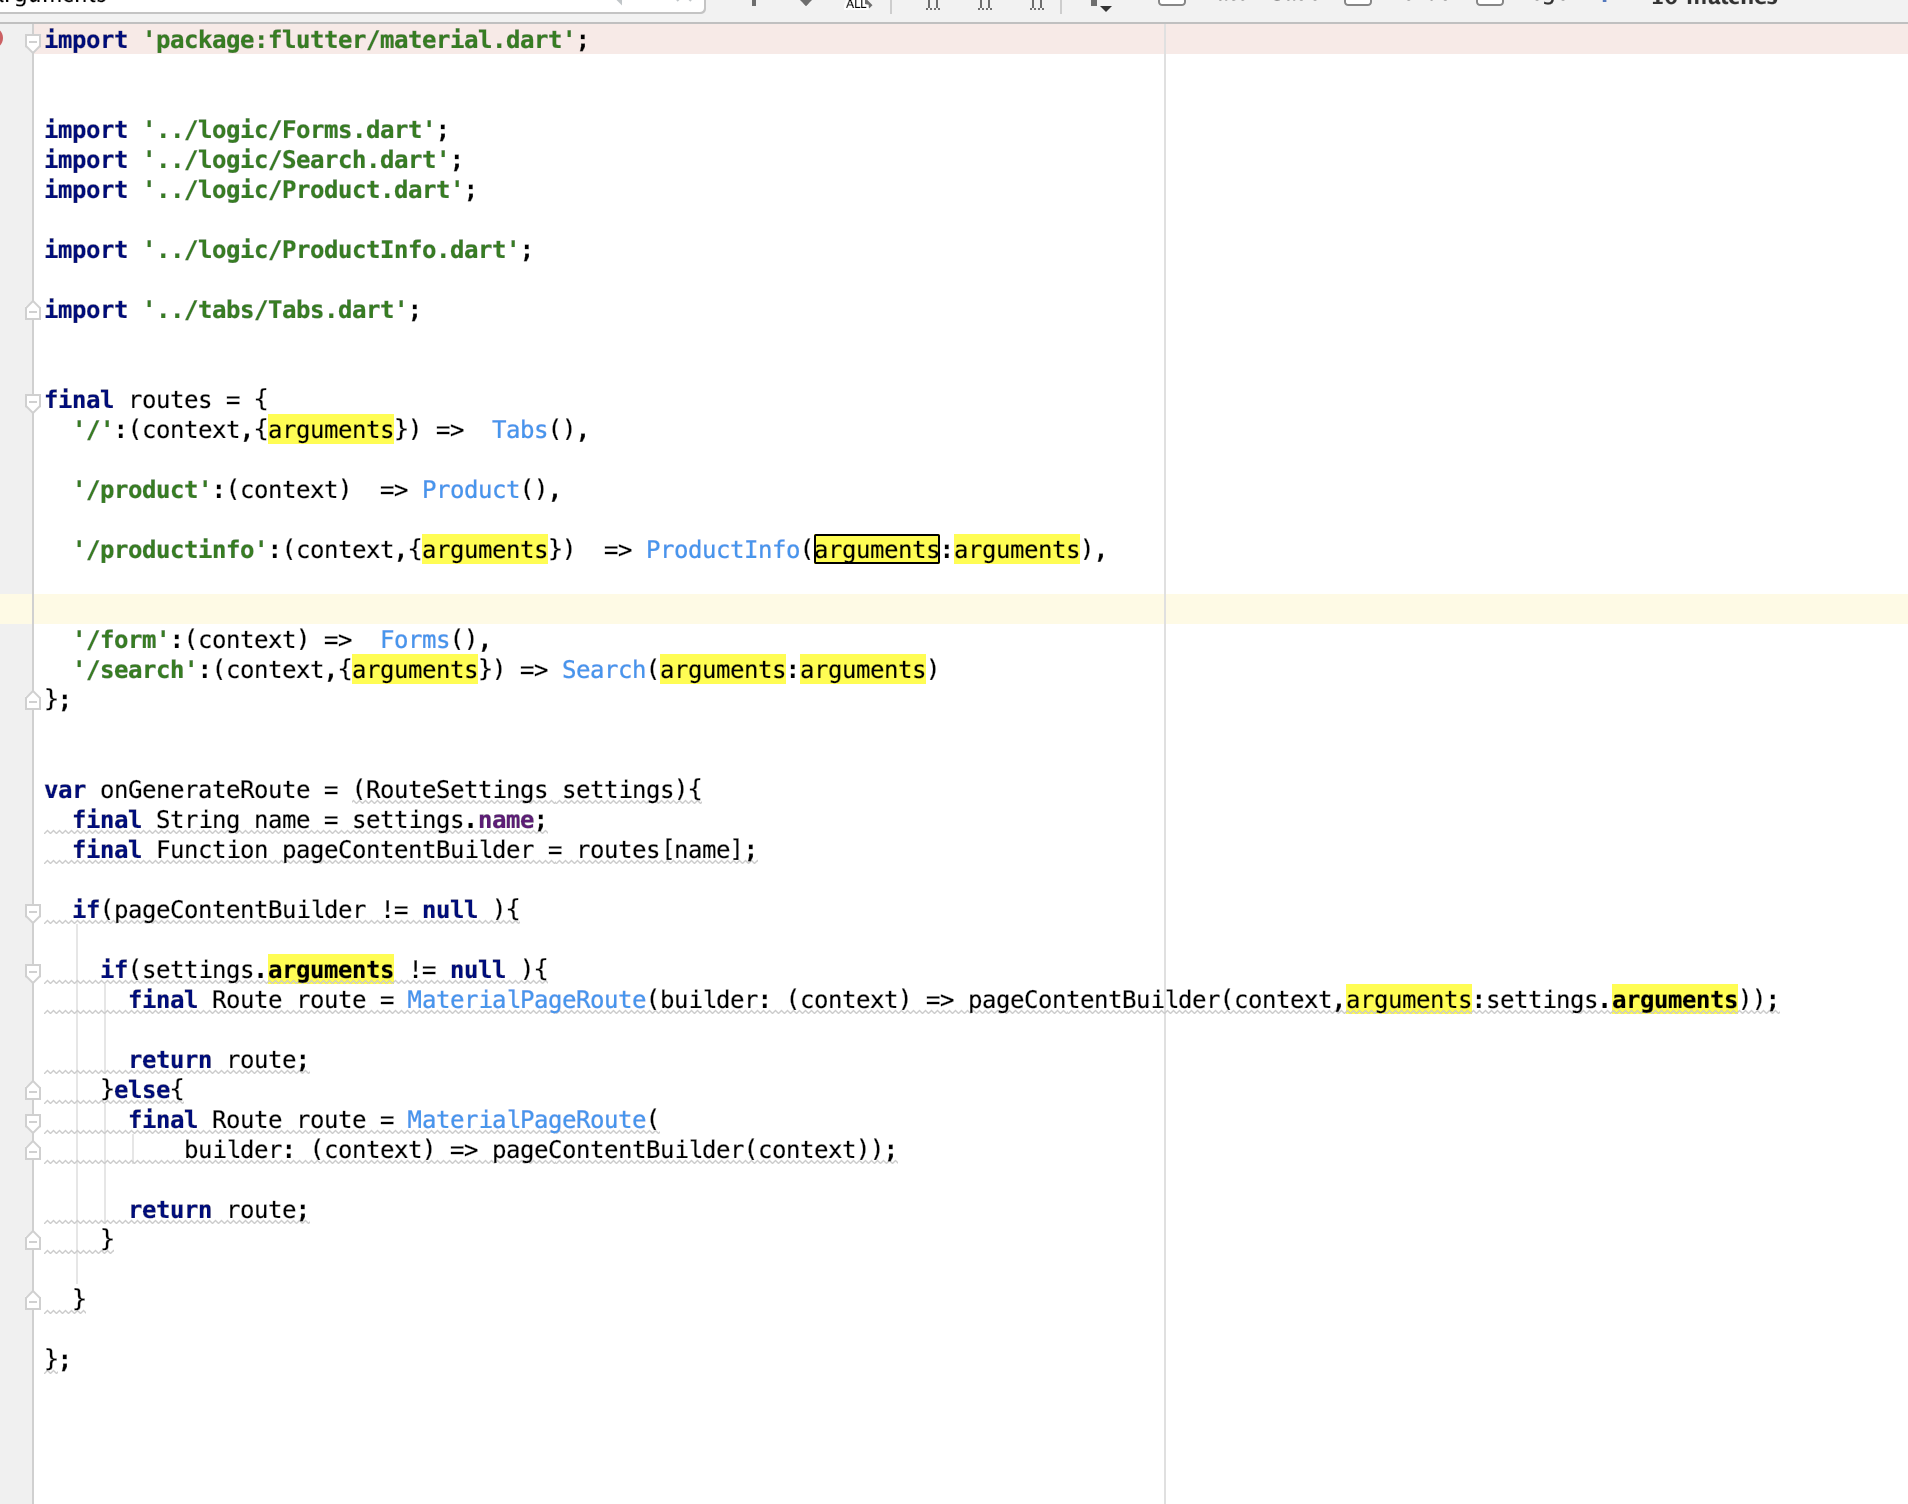The height and width of the screenshot is (1504, 1908).
Task: Click the Tabs class reference in routes
Action: tap(519, 430)
